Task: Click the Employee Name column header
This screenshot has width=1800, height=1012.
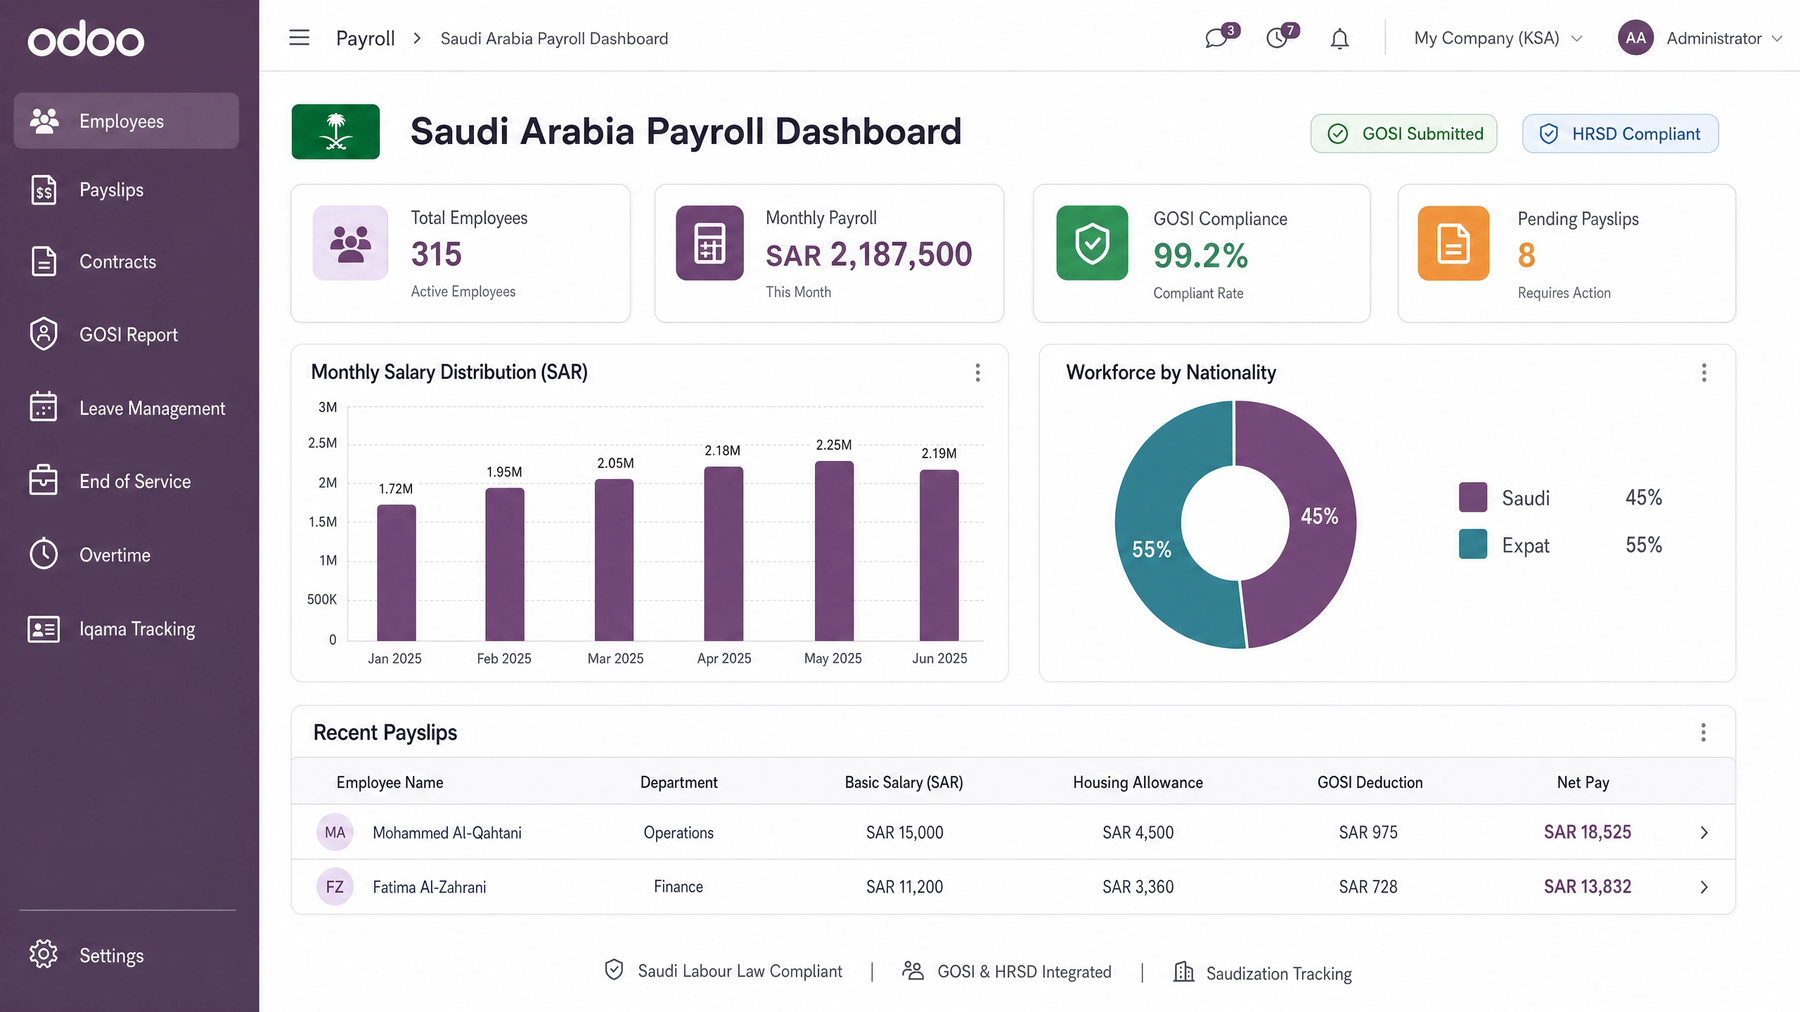Action: (x=390, y=782)
